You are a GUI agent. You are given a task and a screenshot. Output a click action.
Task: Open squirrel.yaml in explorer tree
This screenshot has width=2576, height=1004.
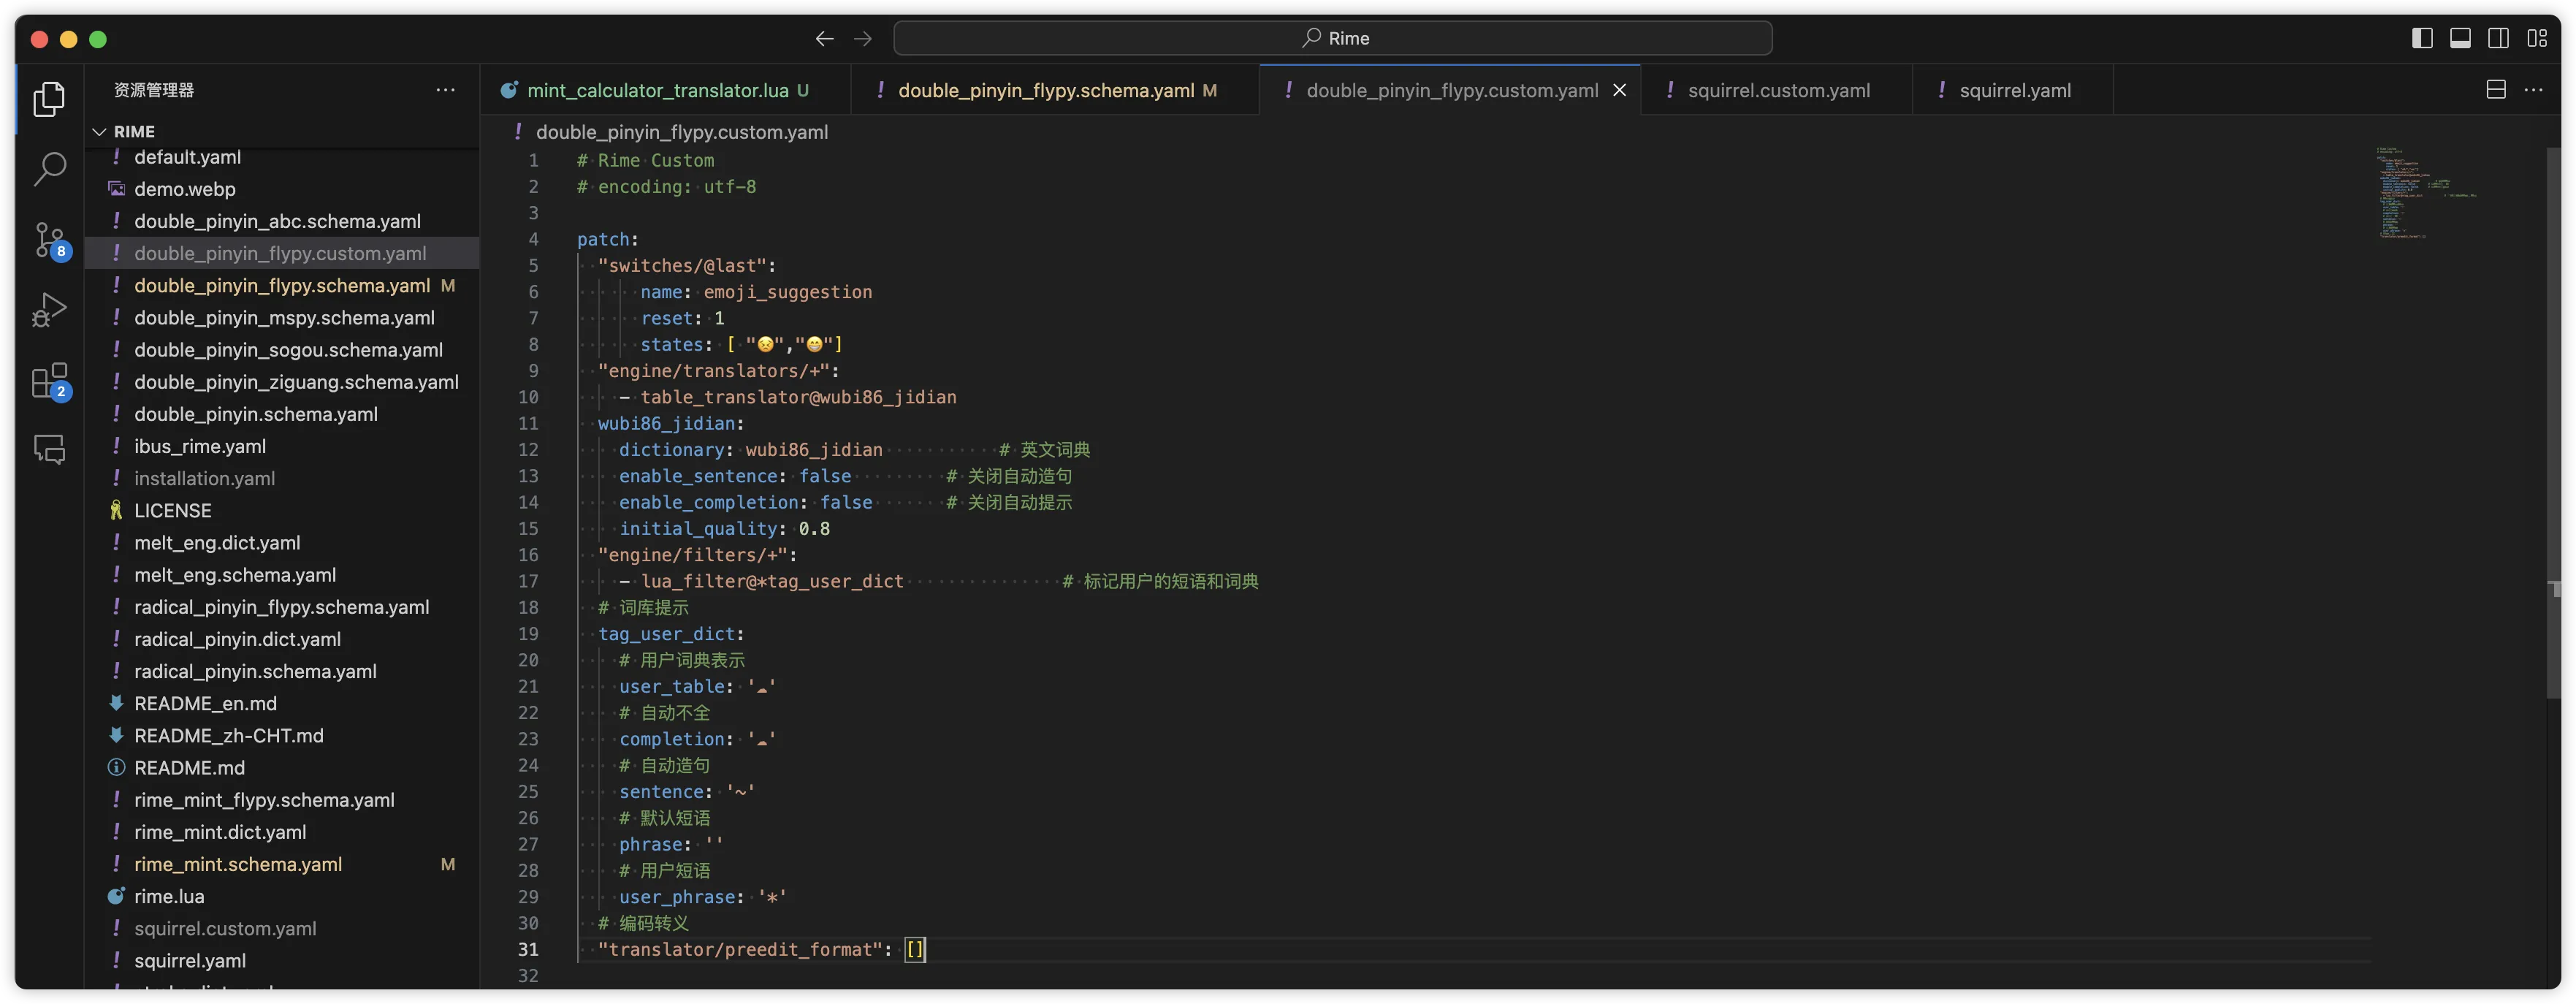[190, 960]
